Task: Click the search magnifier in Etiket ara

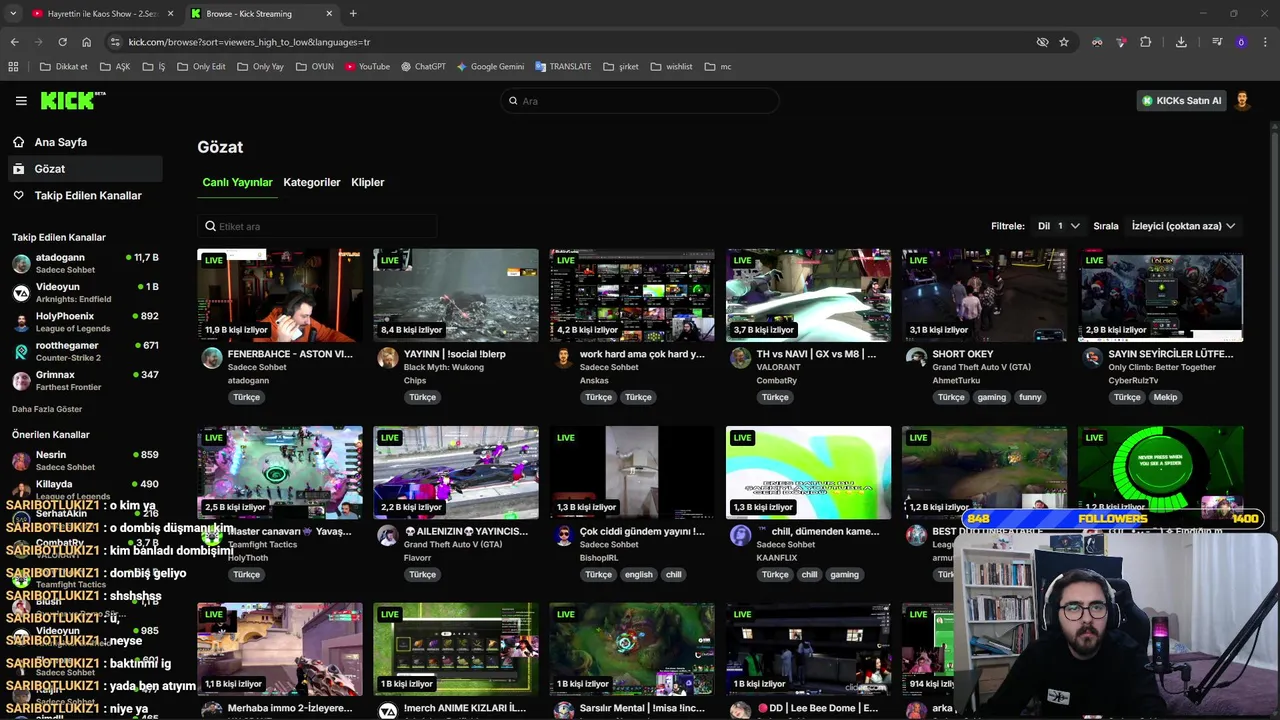Action: point(210,226)
